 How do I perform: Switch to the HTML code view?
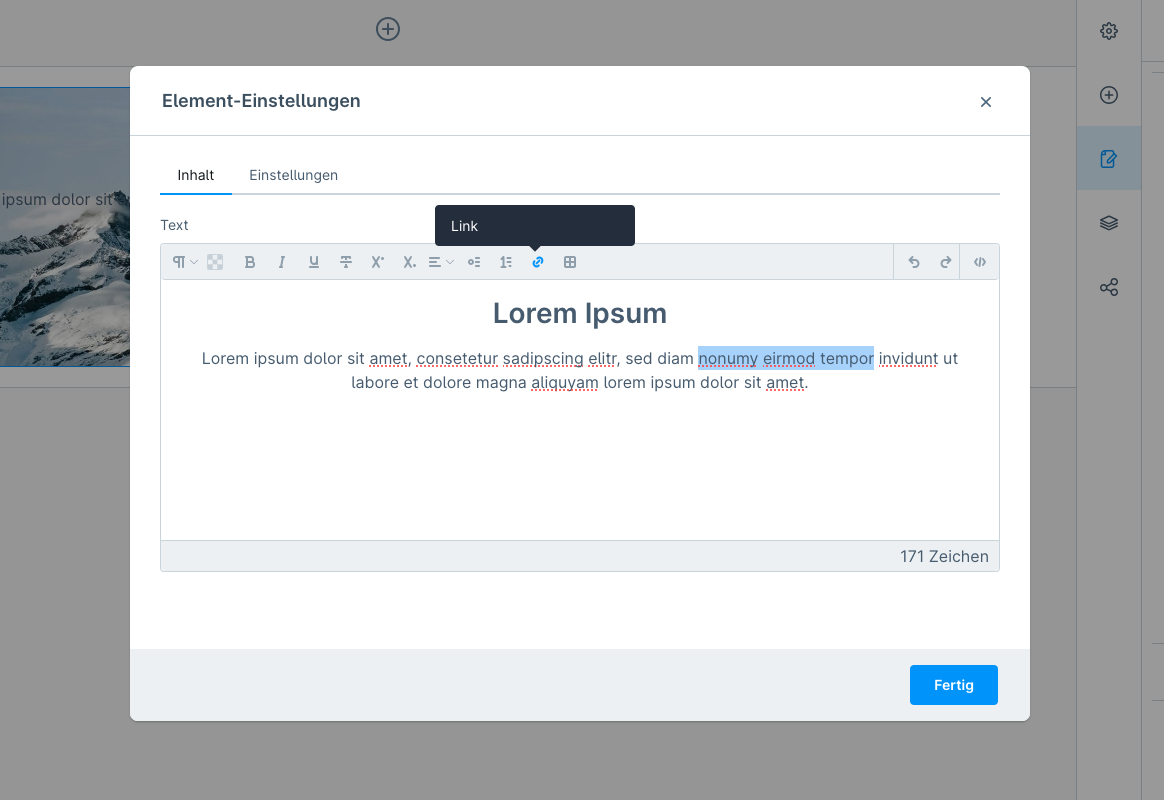point(980,262)
